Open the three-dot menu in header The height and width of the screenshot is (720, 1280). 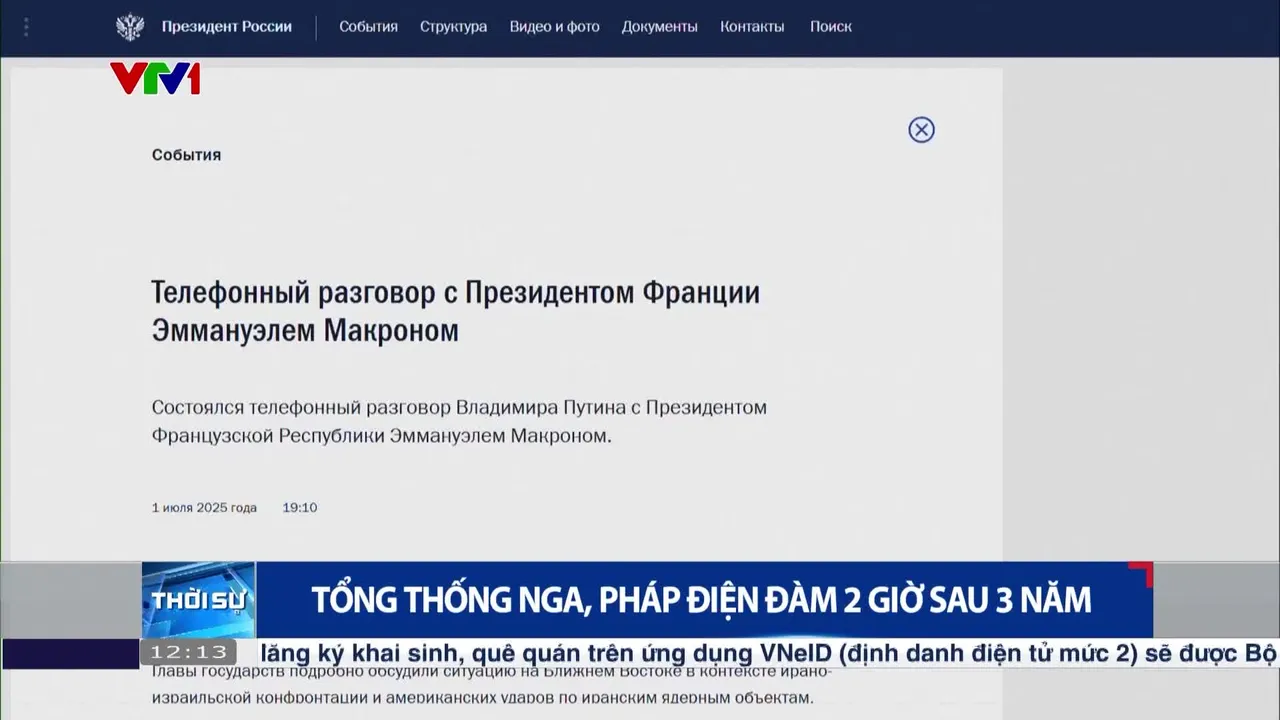pyautogui.click(x=26, y=27)
